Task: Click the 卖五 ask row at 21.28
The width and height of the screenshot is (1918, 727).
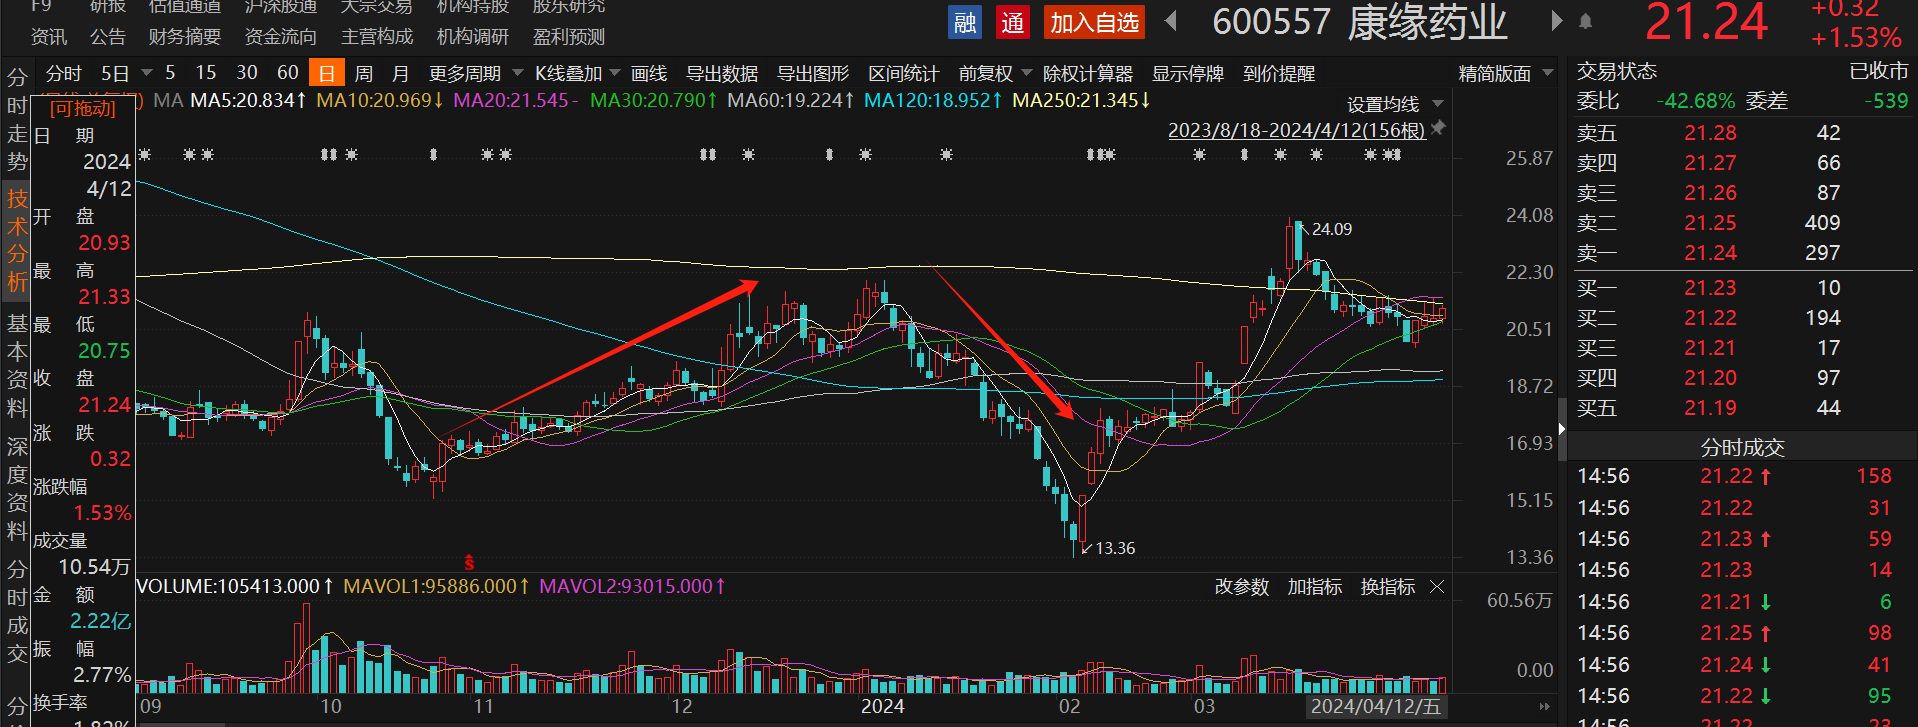Action: tap(1741, 133)
